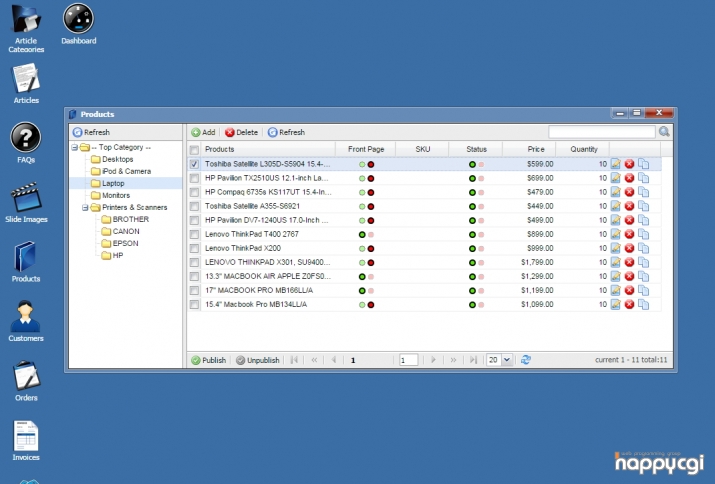This screenshot has height=484, width=715.
Task: Copy the Lenovo ThinkPad T400 2767 product
Action: 643,234
